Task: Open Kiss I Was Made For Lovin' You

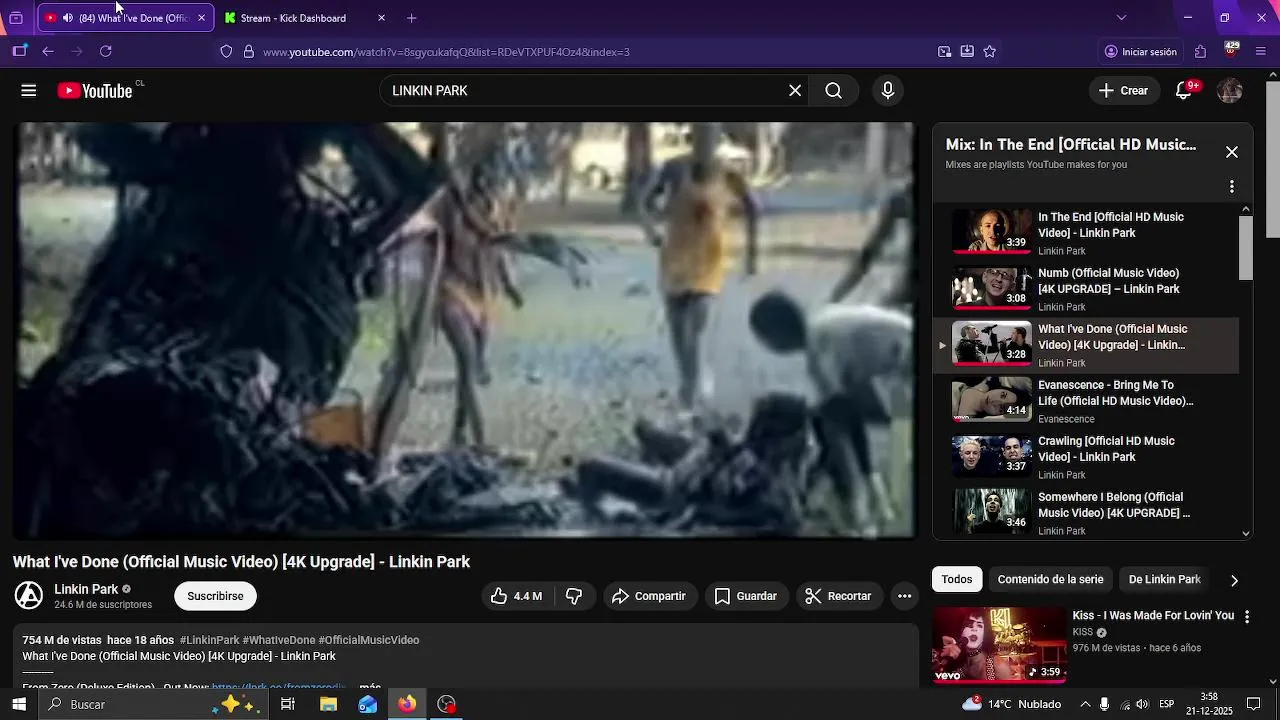Action: click(x=1153, y=616)
